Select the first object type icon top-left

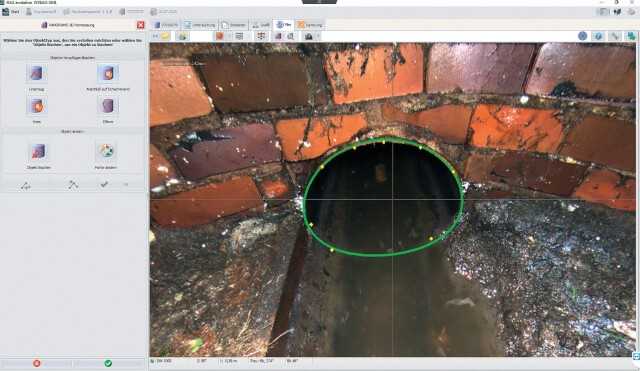coord(37,73)
